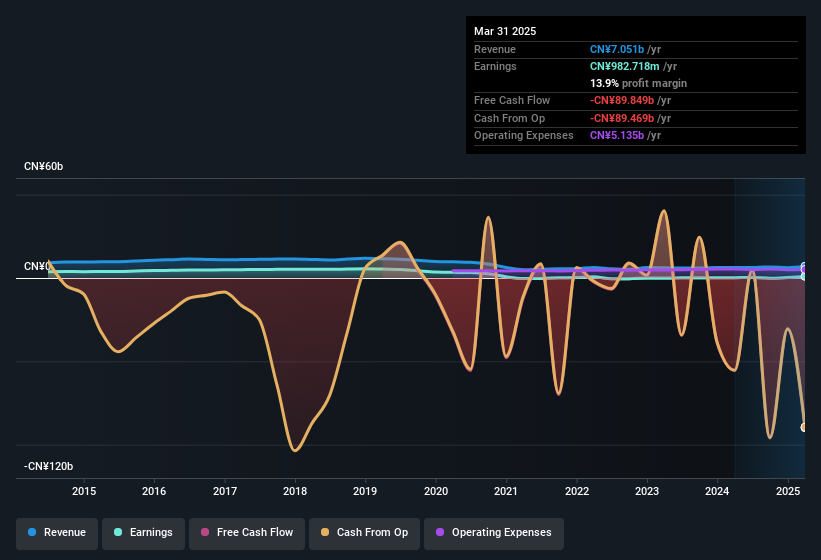Image resolution: width=821 pixels, height=560 pixels.
Task: Click the 2023 label on the x-axis
Action: 647,491
